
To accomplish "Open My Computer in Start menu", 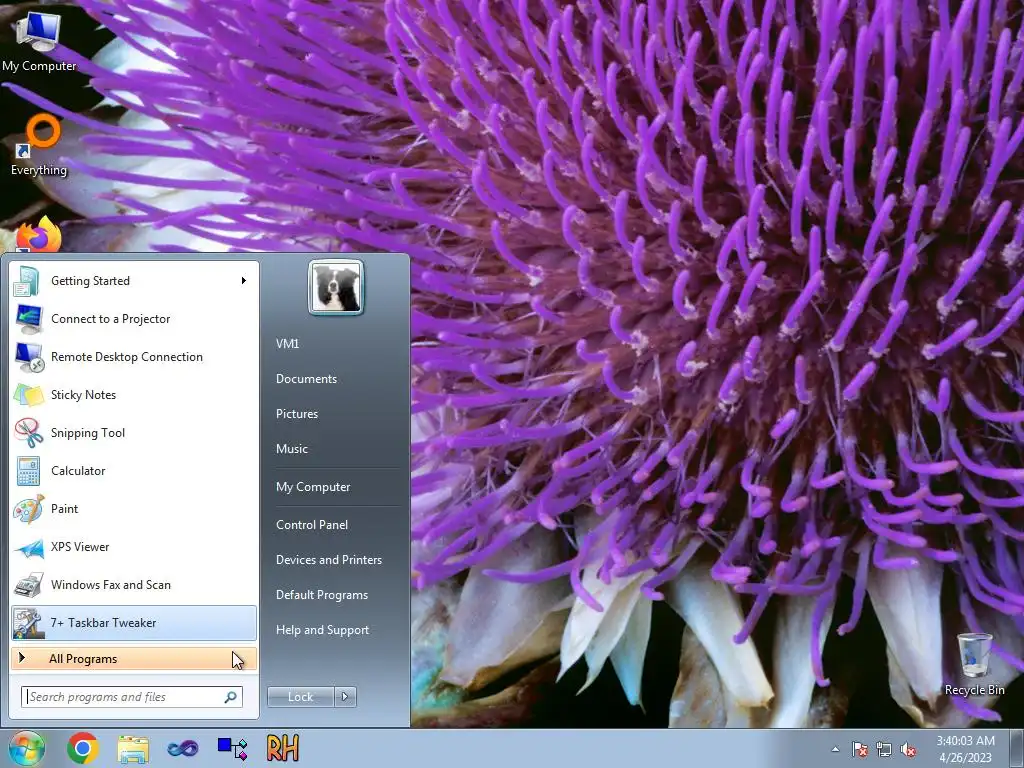I will point(313,487).
